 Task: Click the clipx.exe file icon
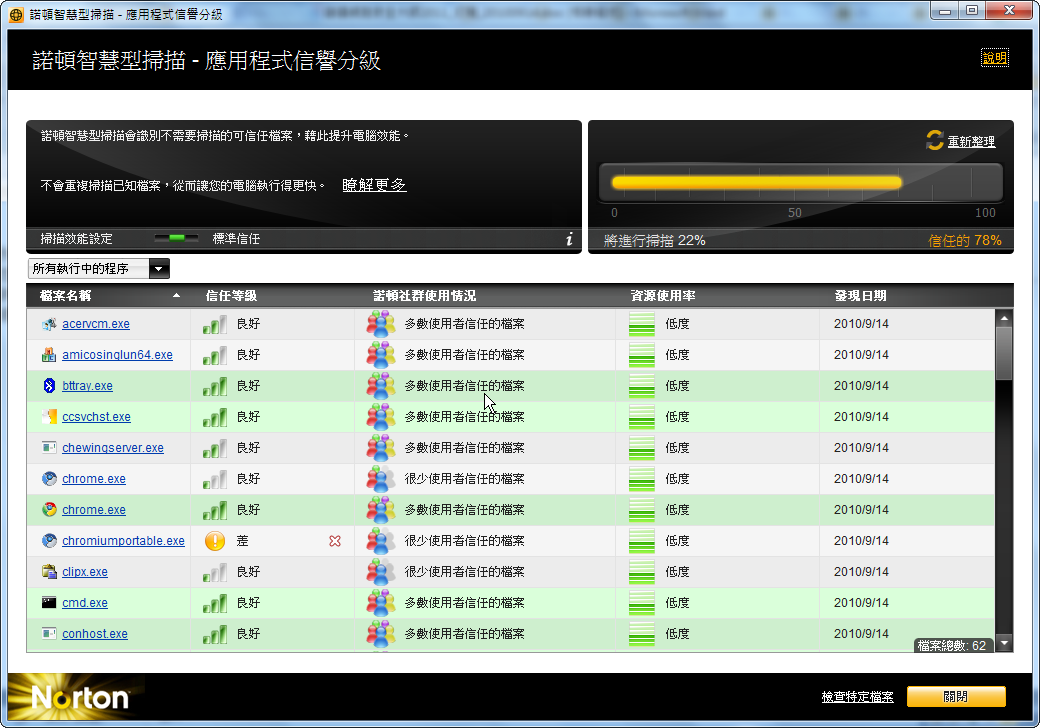pyautogui.click(x=49, y=572)
